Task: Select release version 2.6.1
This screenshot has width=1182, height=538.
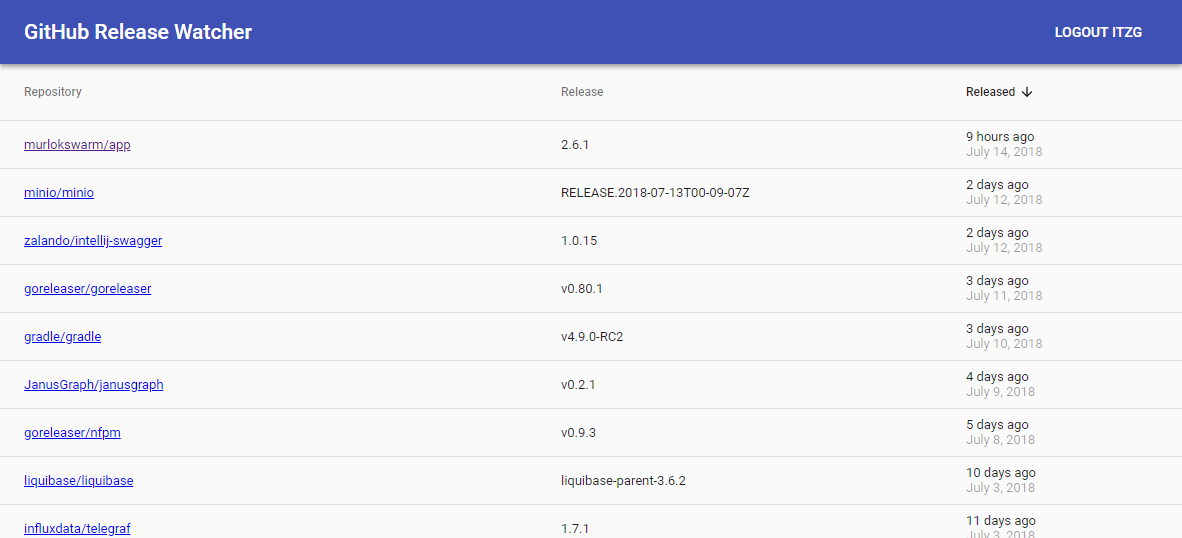Action: (574, 145)
